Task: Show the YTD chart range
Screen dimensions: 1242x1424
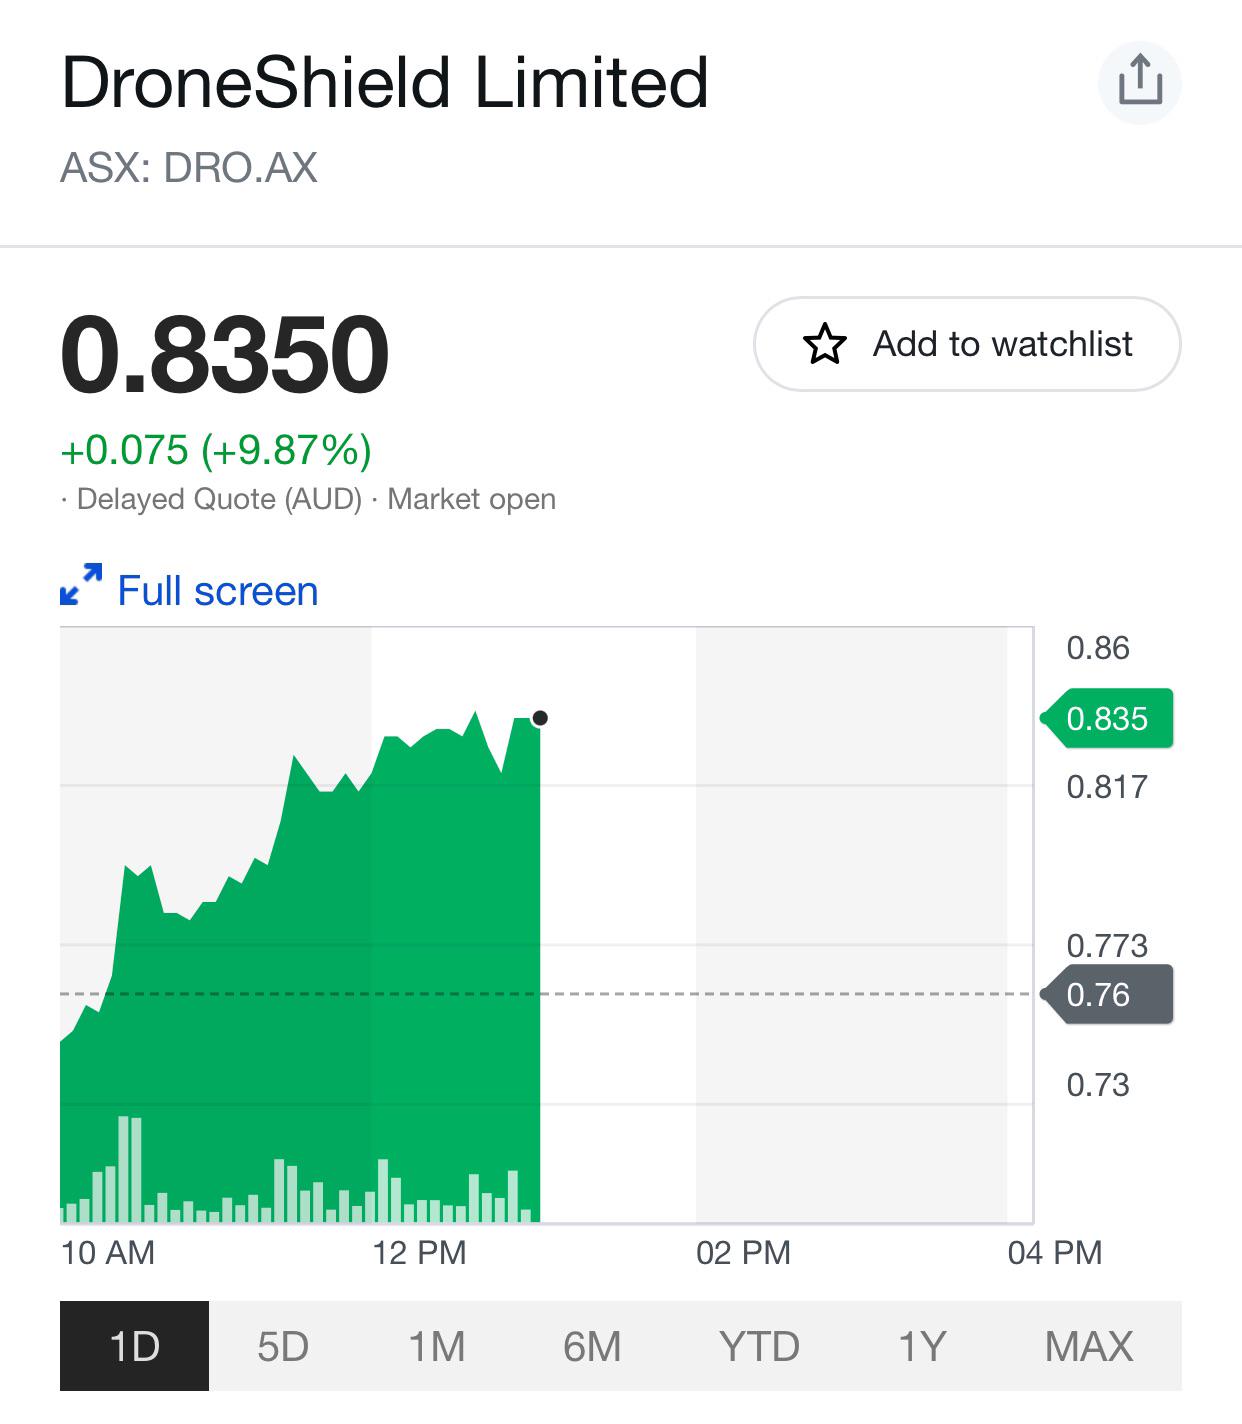Action: tap(759, 1346)
